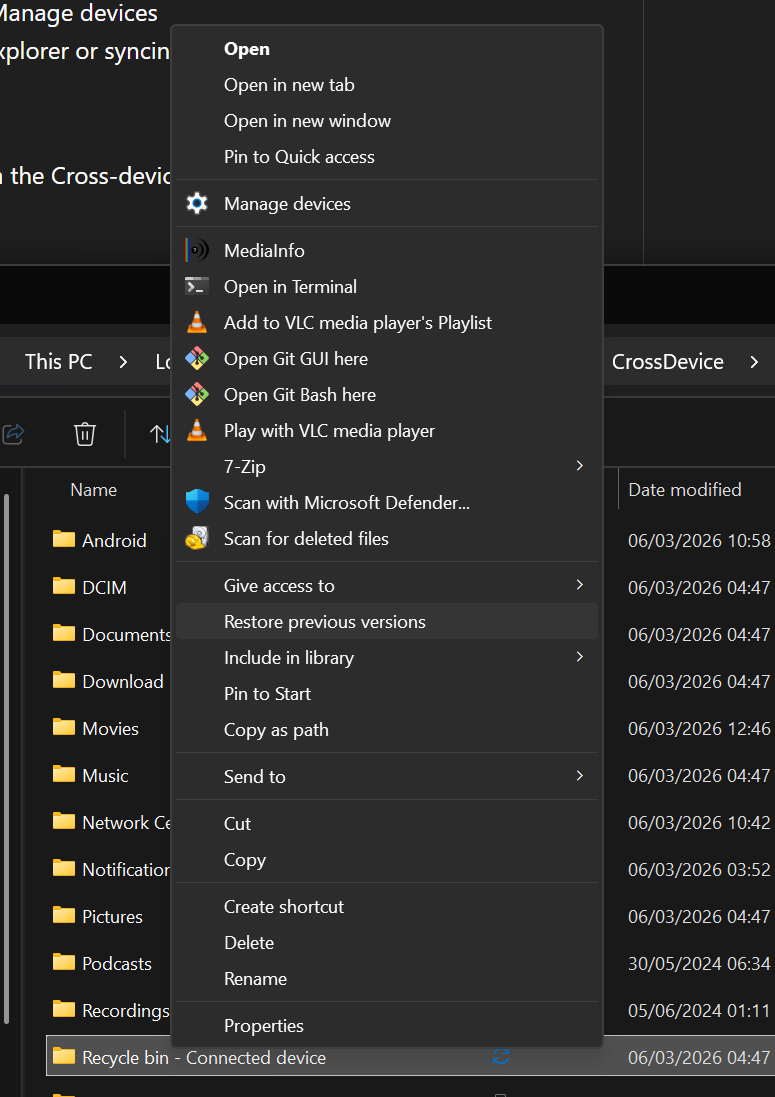
Task: Click the Android date 06/03/2026 10:58
Action: (699, 540)
